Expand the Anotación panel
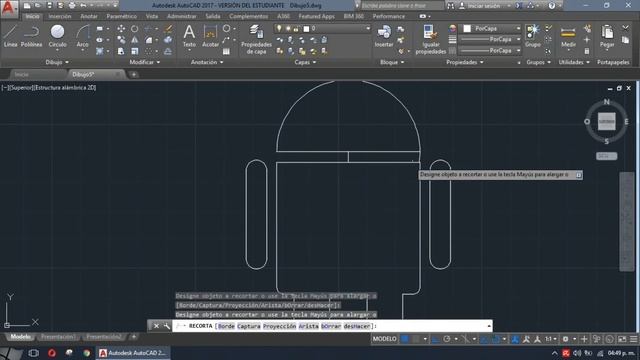640x360 pixels. [207, 62]
